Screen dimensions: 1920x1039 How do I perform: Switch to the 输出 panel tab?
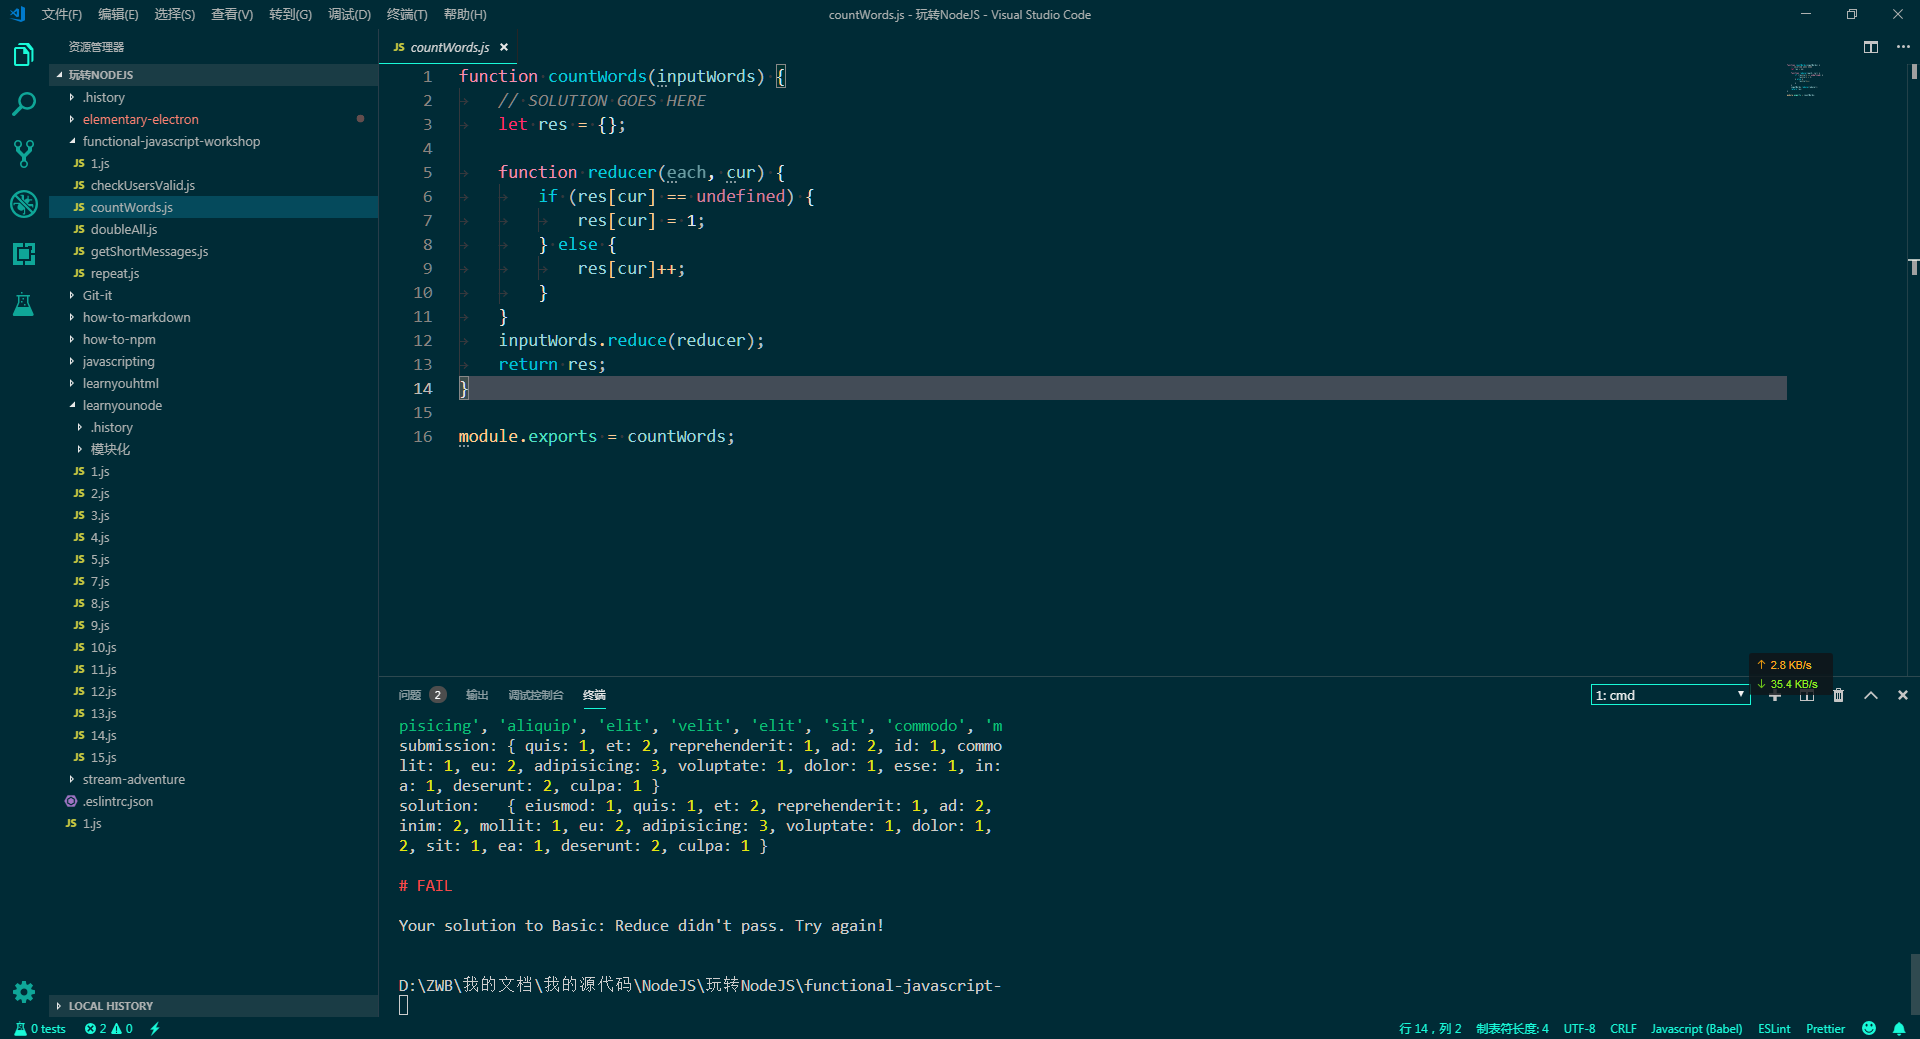(476, 694)
